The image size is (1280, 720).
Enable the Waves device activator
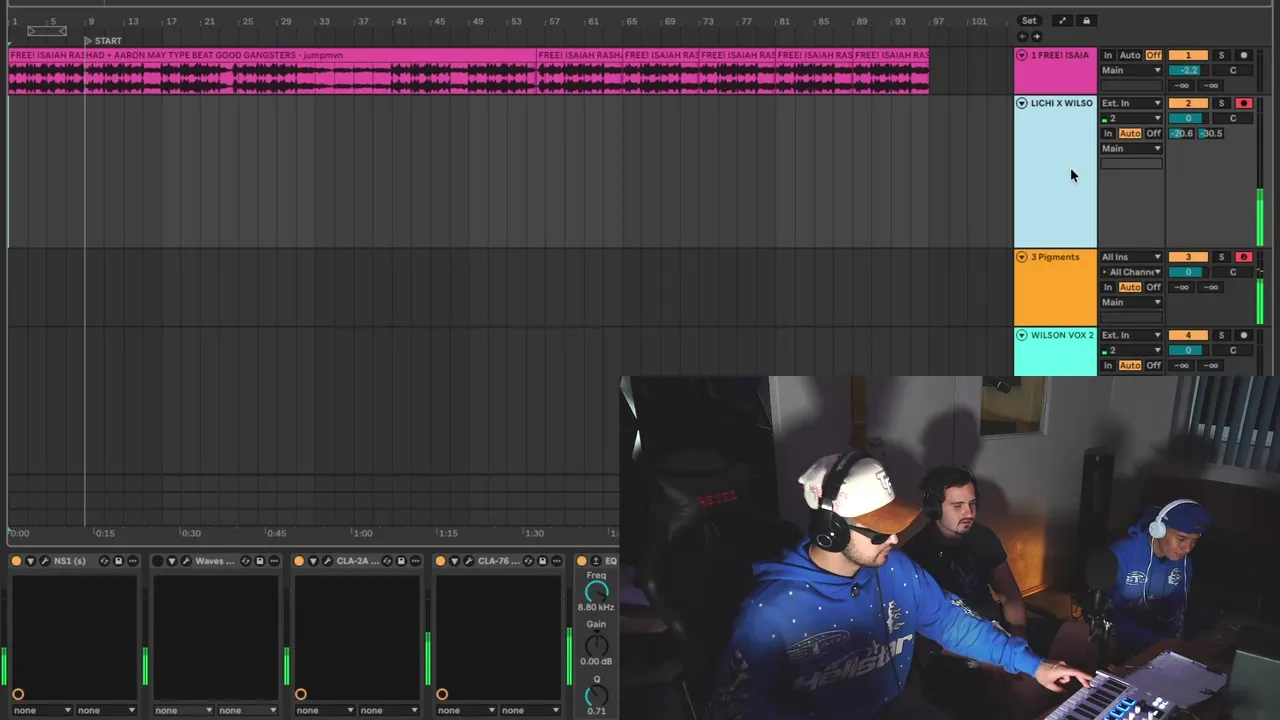(x=158, y=561)
